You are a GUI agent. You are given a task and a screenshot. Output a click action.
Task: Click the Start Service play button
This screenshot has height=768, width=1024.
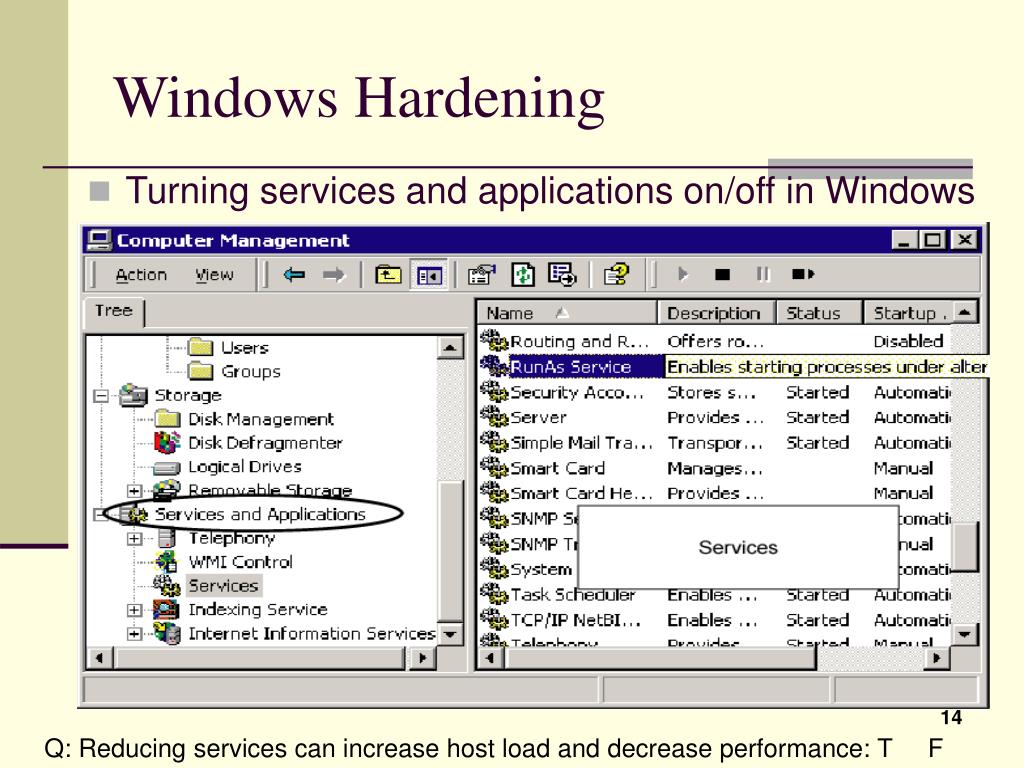[x=683, y=274]
